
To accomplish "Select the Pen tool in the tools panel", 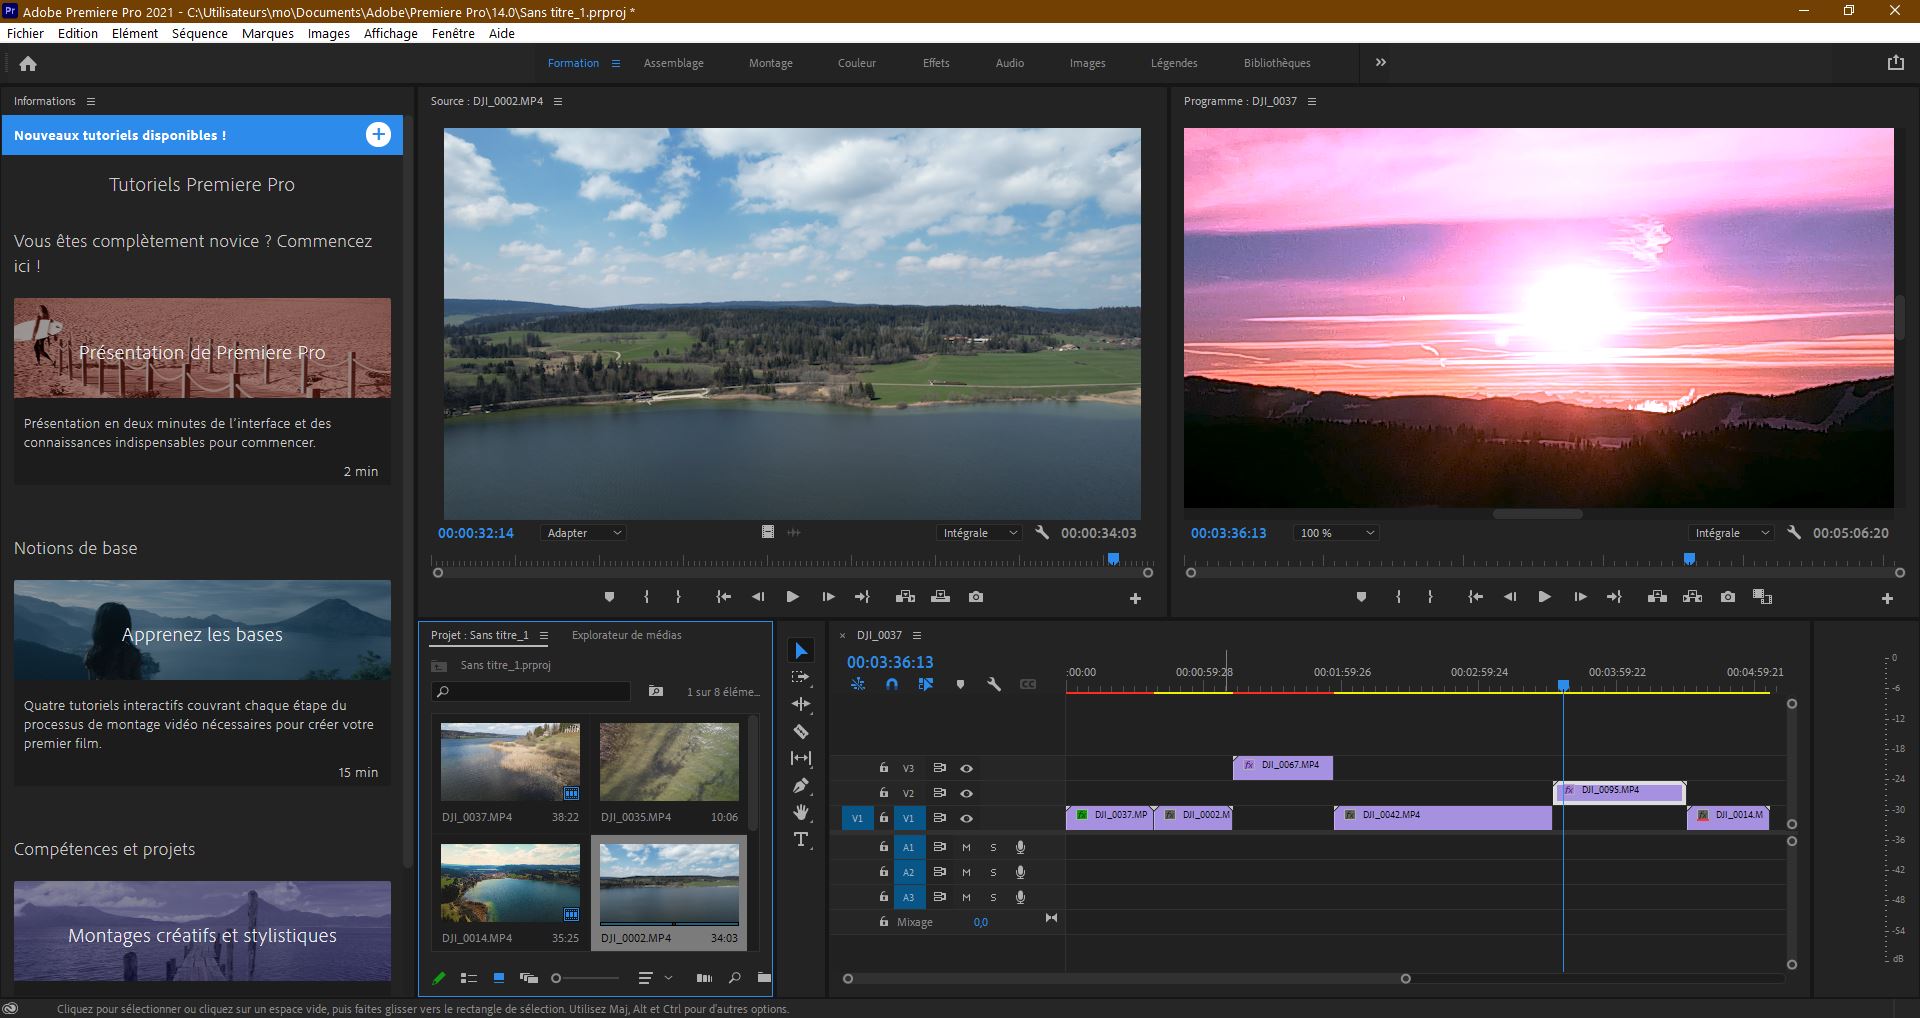I will pos(801,786).
